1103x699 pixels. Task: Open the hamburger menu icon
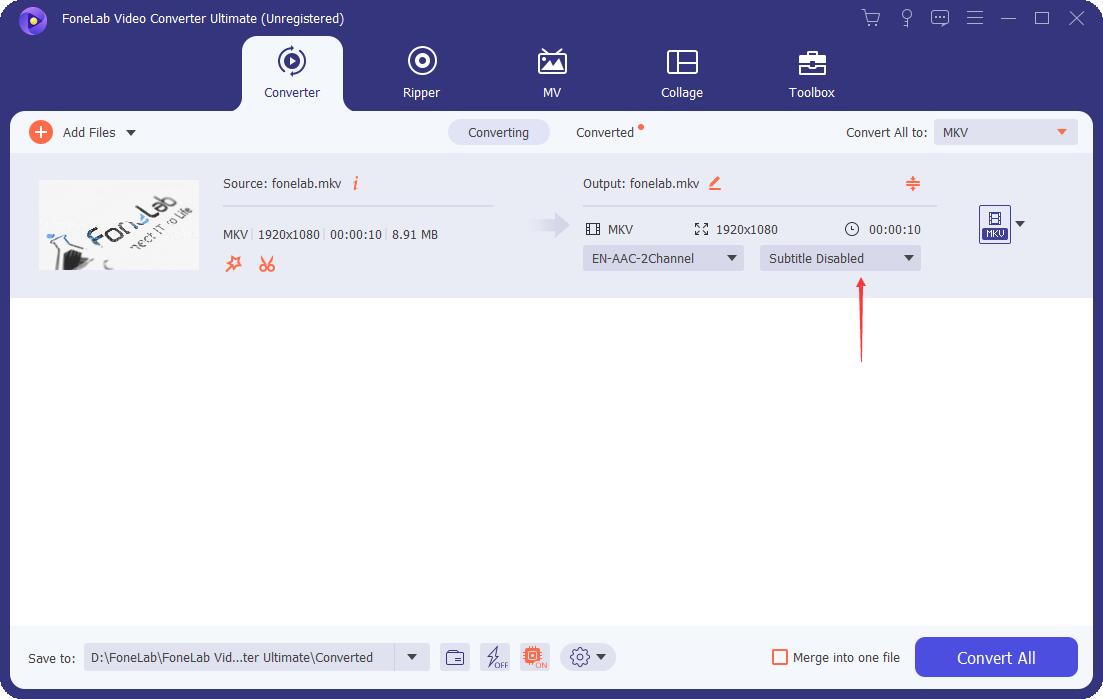point(974,18)
